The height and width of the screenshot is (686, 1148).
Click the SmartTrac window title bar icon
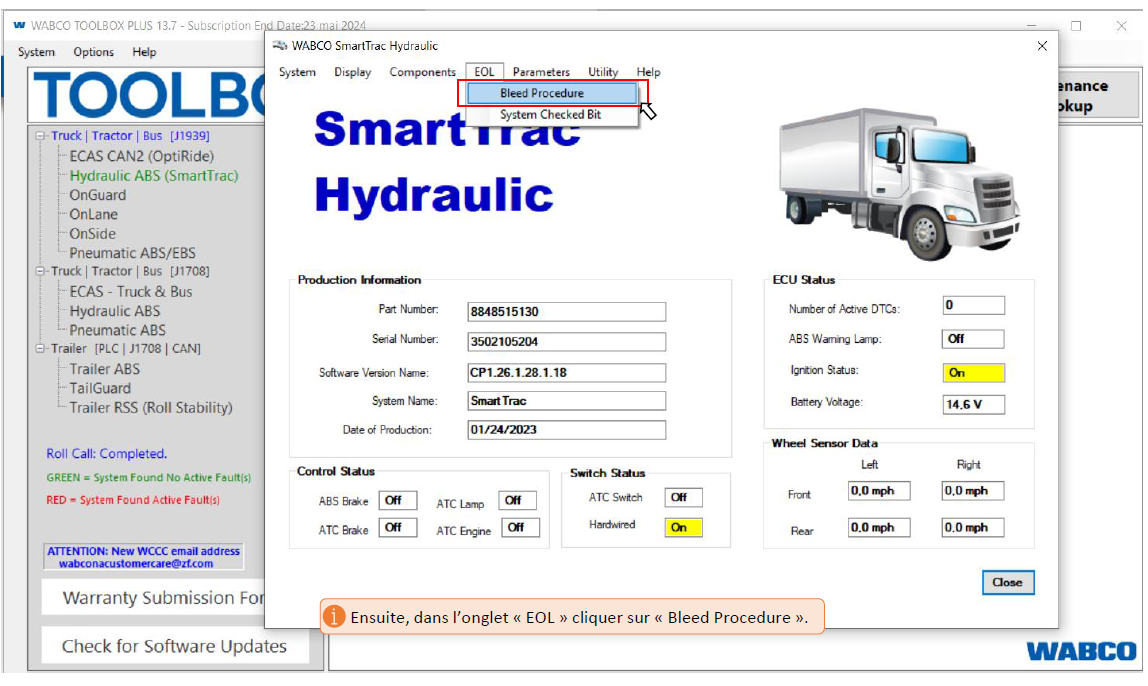pyautogui.click(x=280, y=46)
